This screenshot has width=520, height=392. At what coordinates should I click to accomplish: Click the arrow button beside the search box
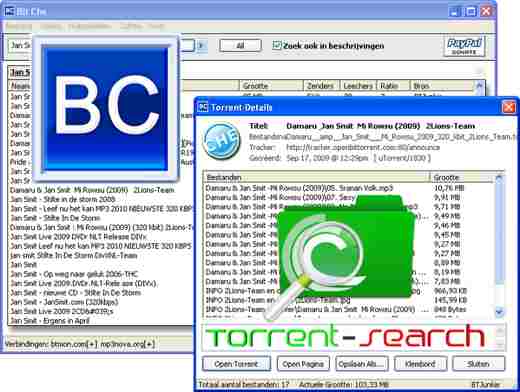(x=201, y=45)
